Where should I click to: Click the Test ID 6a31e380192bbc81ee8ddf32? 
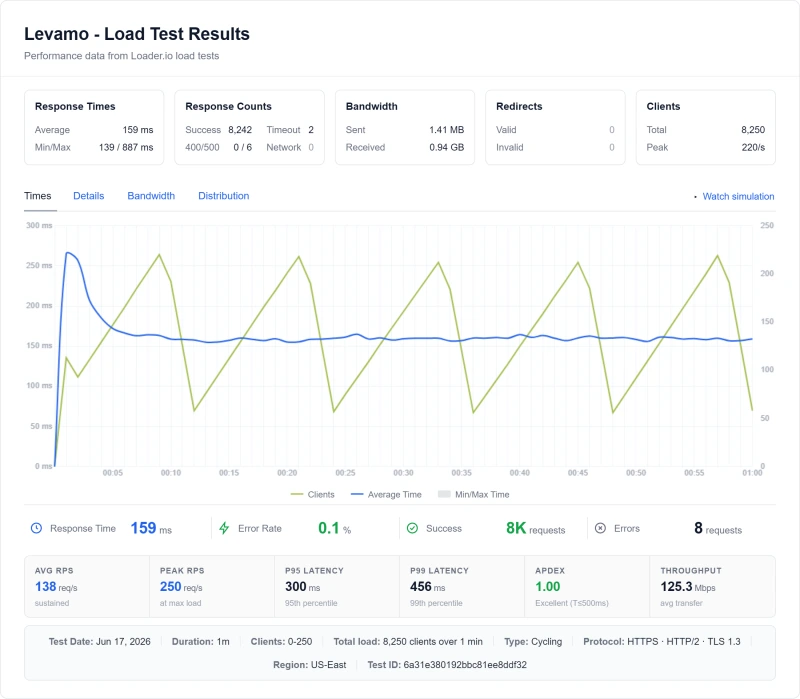click(447, 665)
